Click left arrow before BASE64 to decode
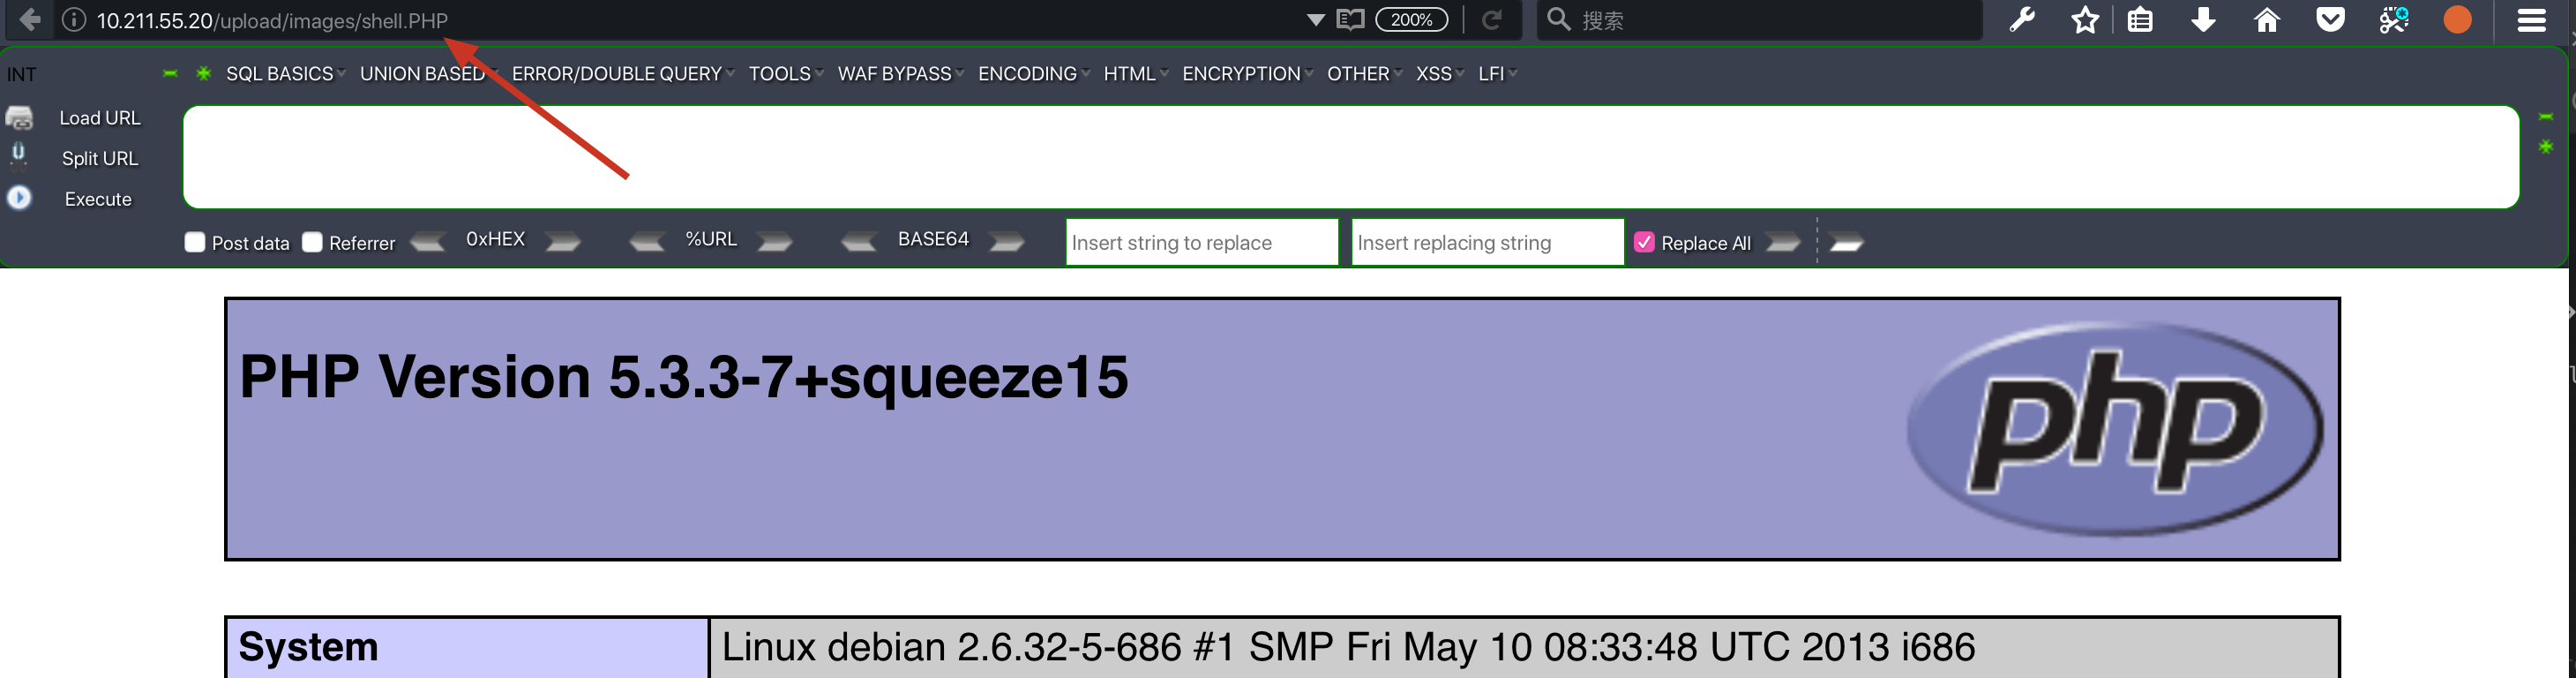 coord(859,242)
